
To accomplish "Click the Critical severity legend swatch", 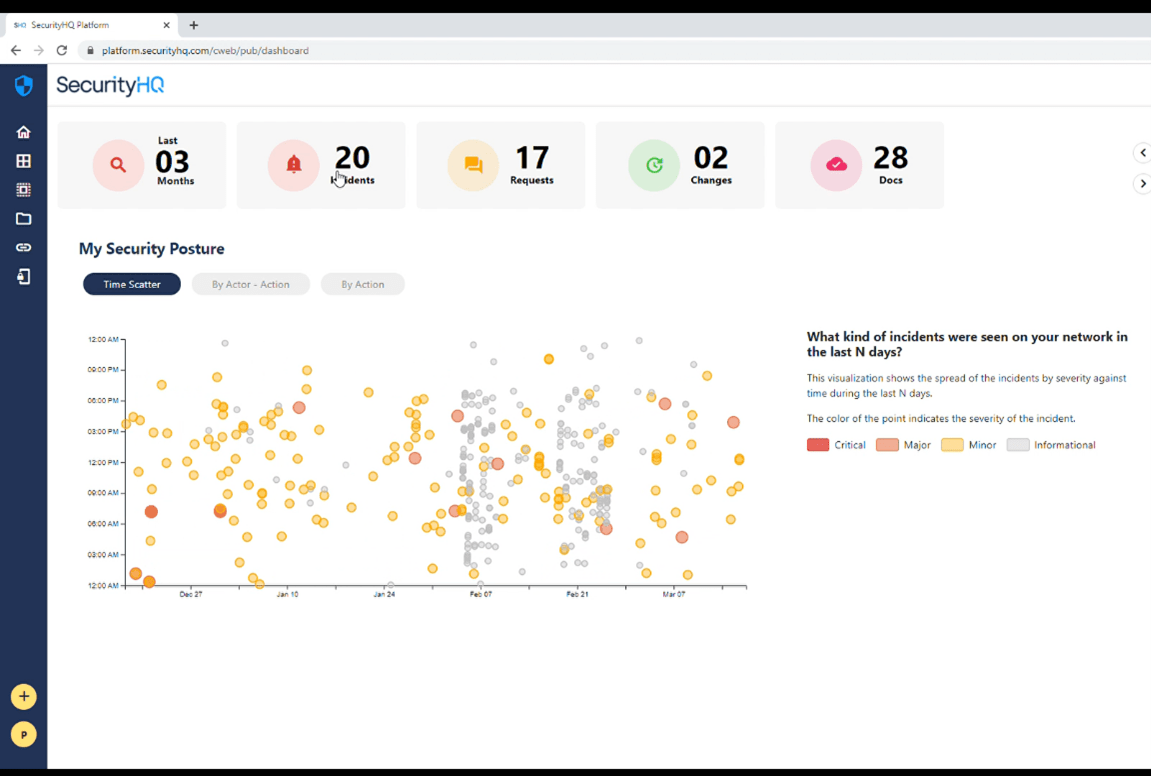I will coord(818,445).
